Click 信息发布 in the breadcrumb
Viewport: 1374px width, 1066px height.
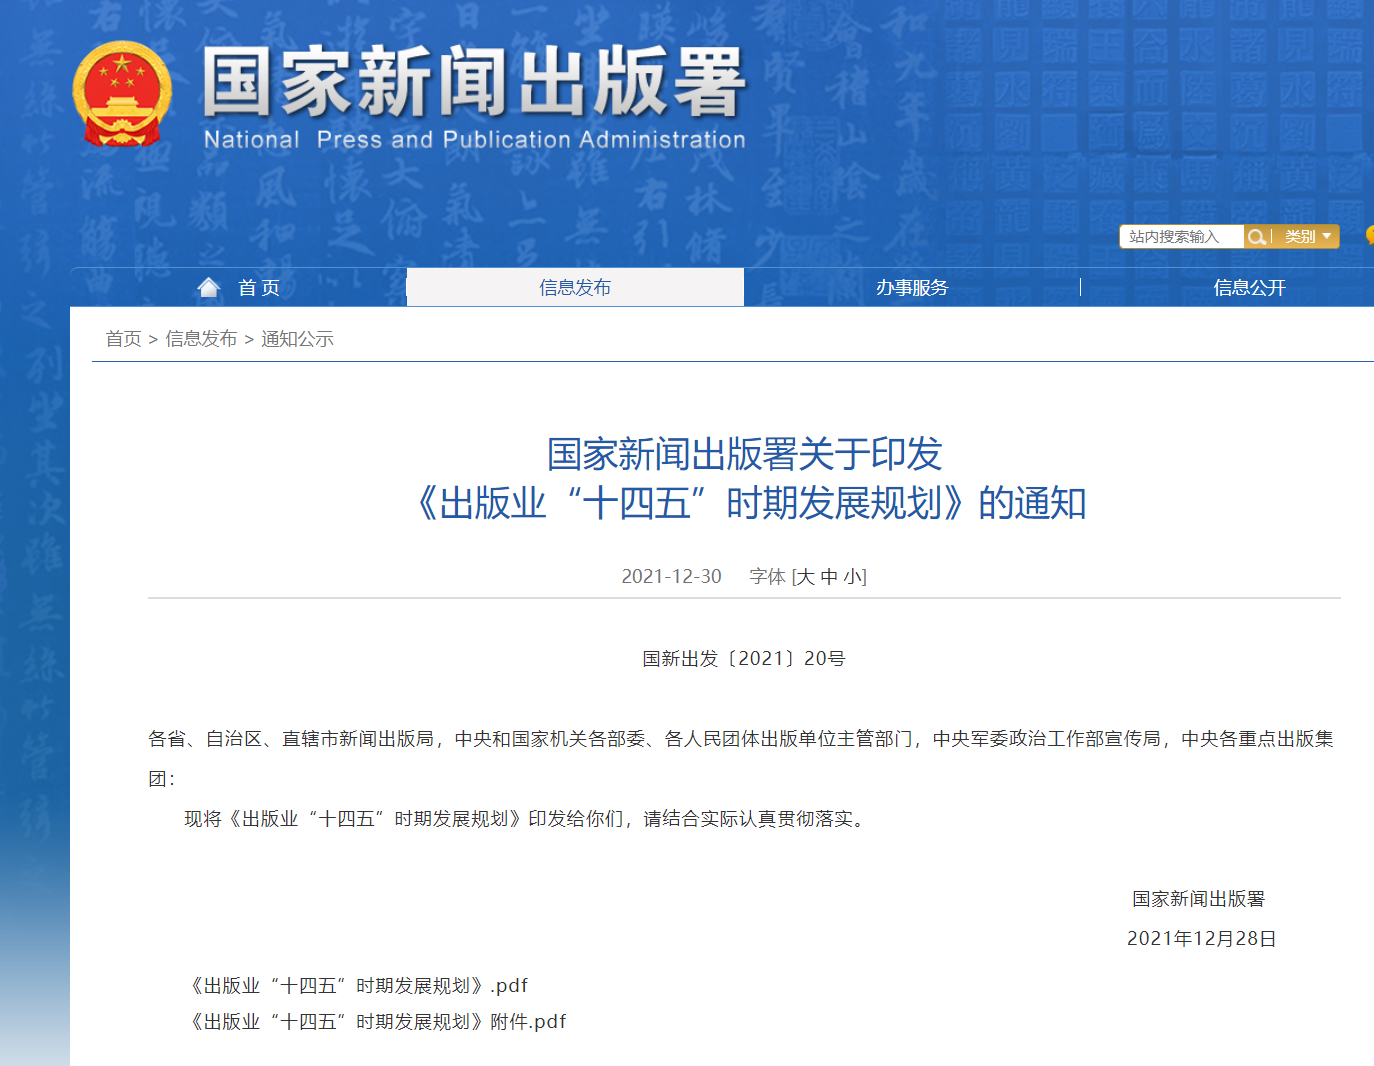click(201, 339)
